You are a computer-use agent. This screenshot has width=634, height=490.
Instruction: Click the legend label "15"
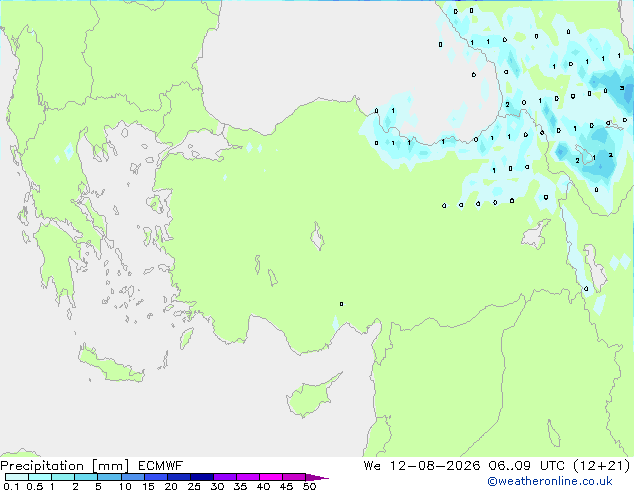(x=148, y=486)
